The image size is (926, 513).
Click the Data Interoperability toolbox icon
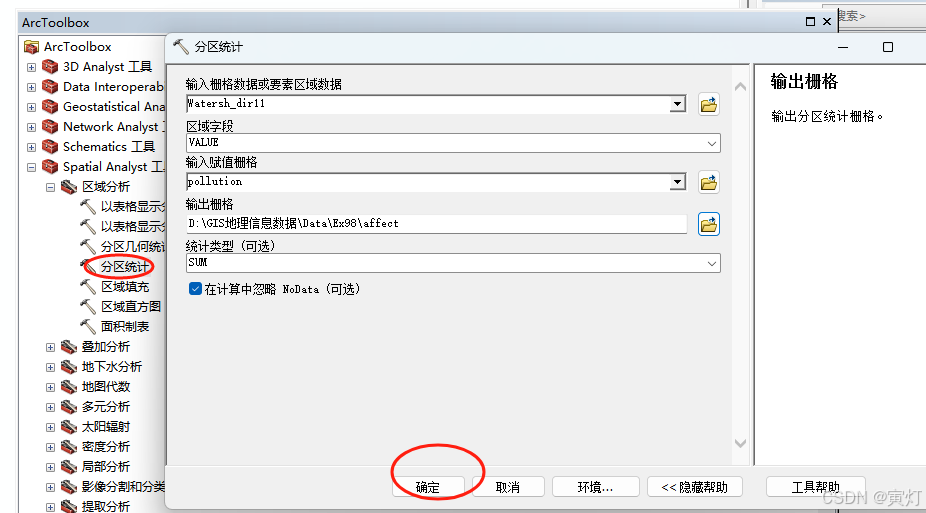point(50,87)
